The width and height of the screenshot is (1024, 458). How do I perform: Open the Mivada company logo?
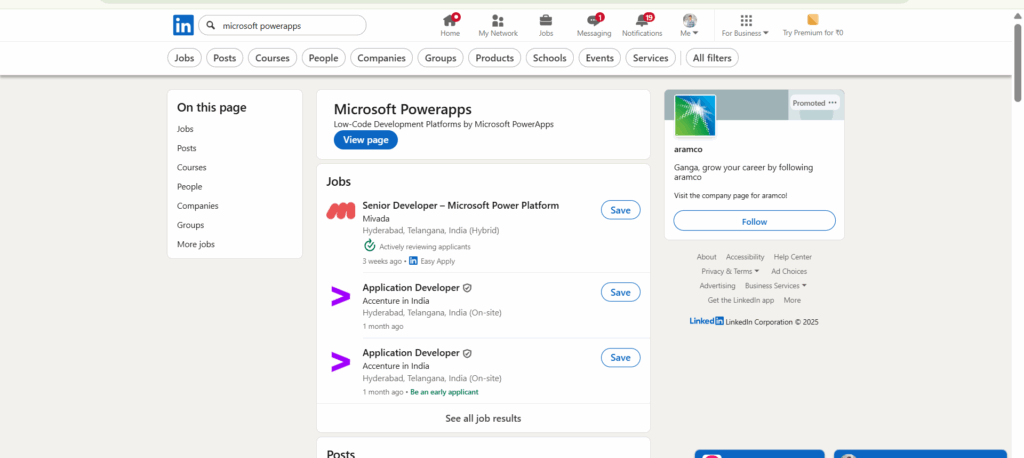[x=340, y=210]
